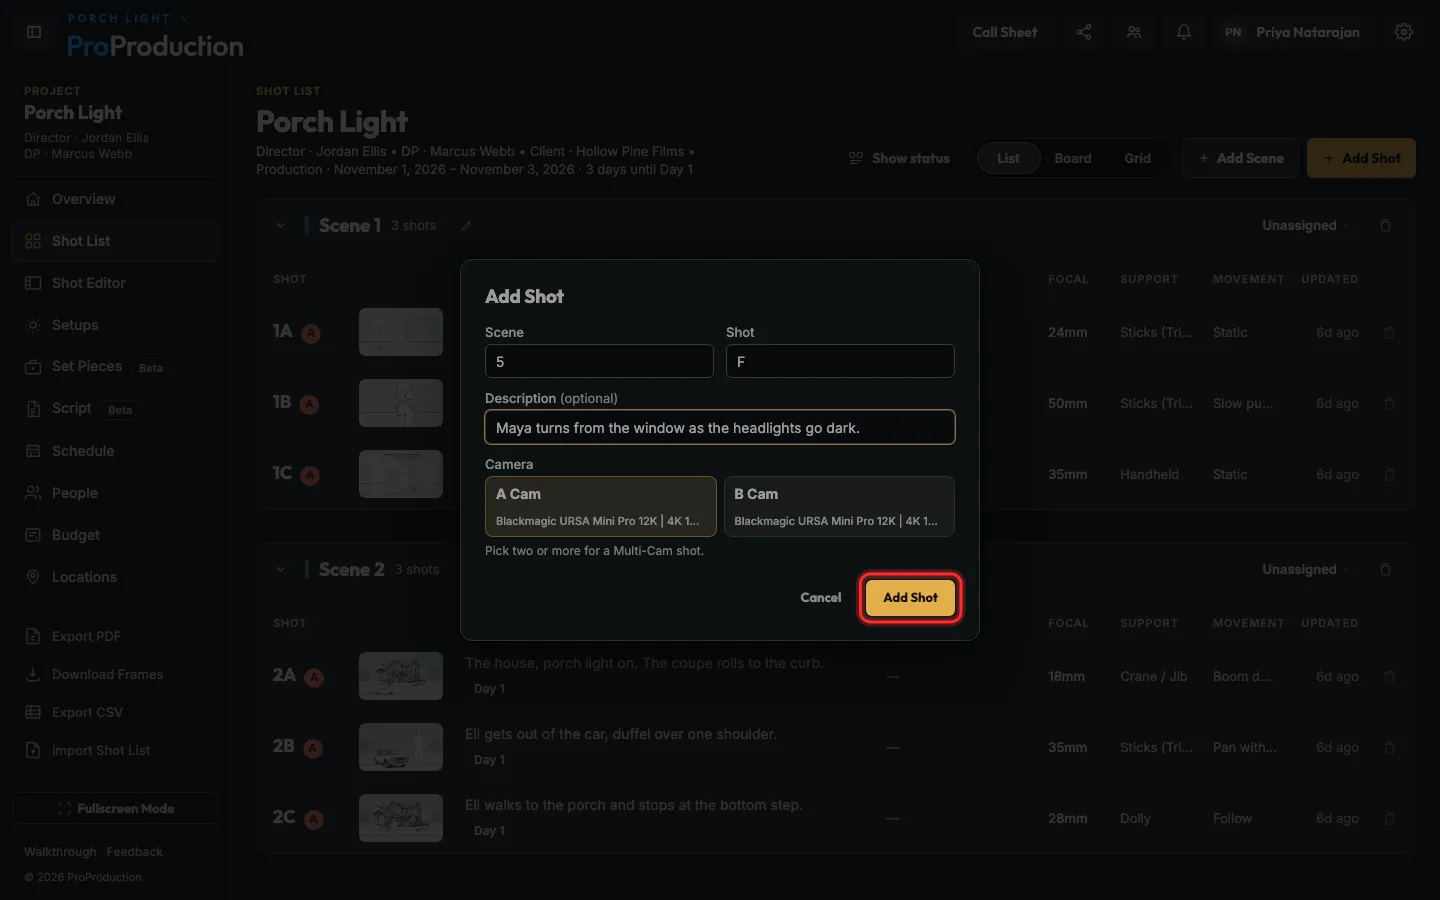Go to Schedule in the sidebar

pos(116,451)
